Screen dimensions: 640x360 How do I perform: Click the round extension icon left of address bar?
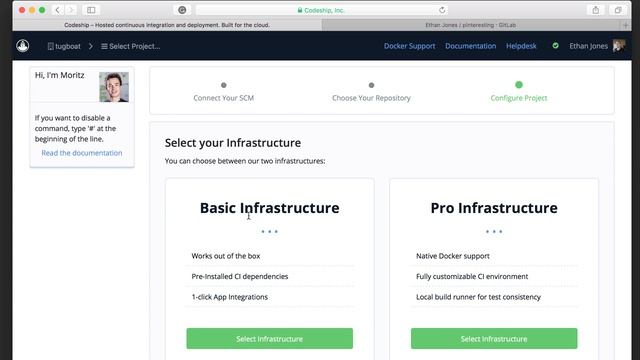(x=182, y=10)
